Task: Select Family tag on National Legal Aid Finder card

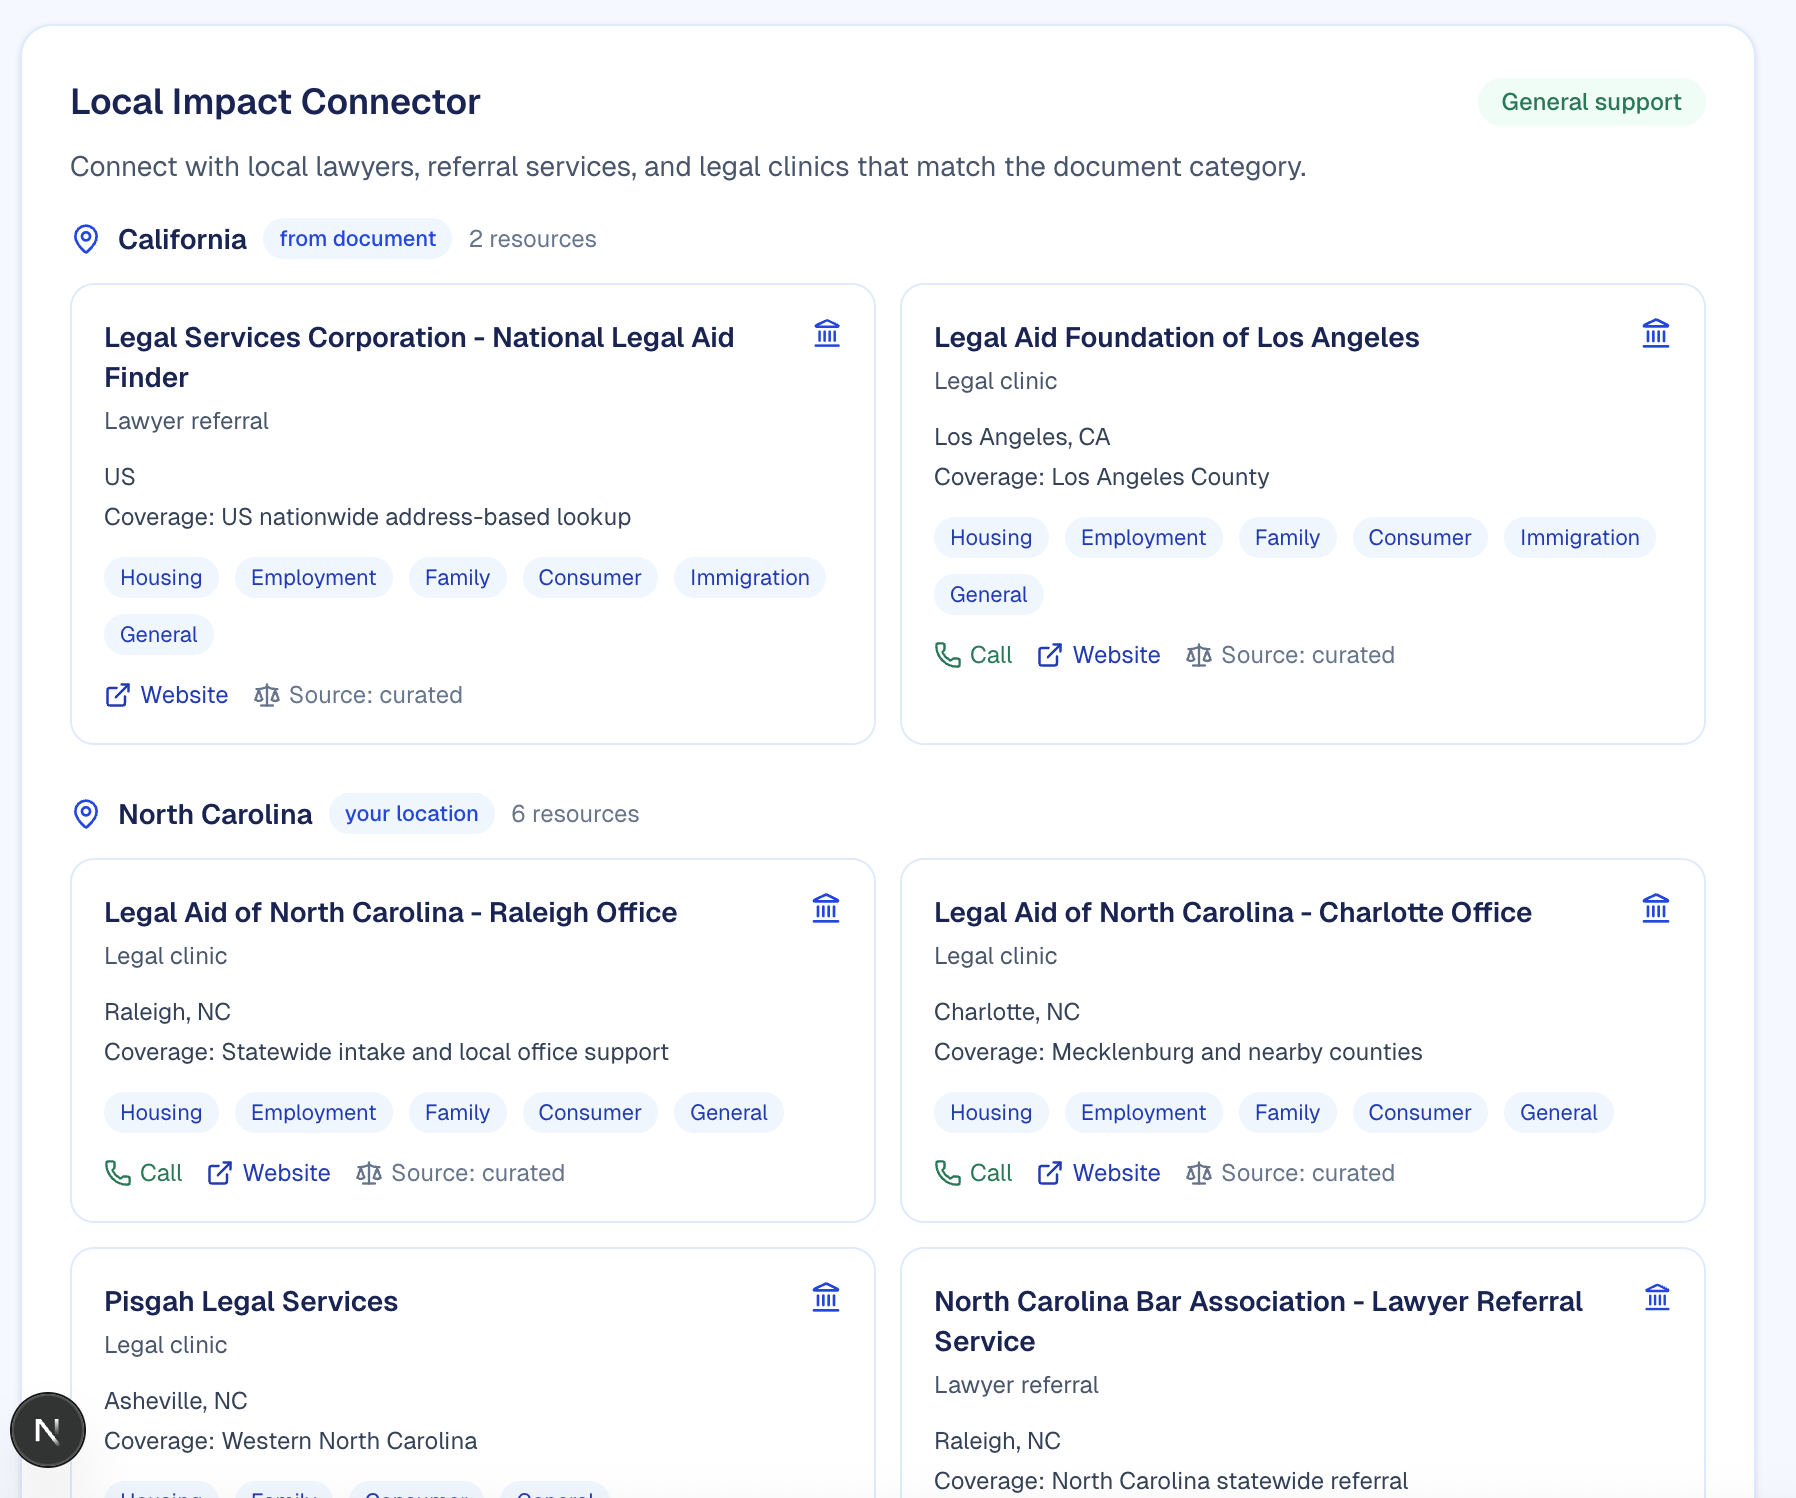Action: (x=457, y=578)
